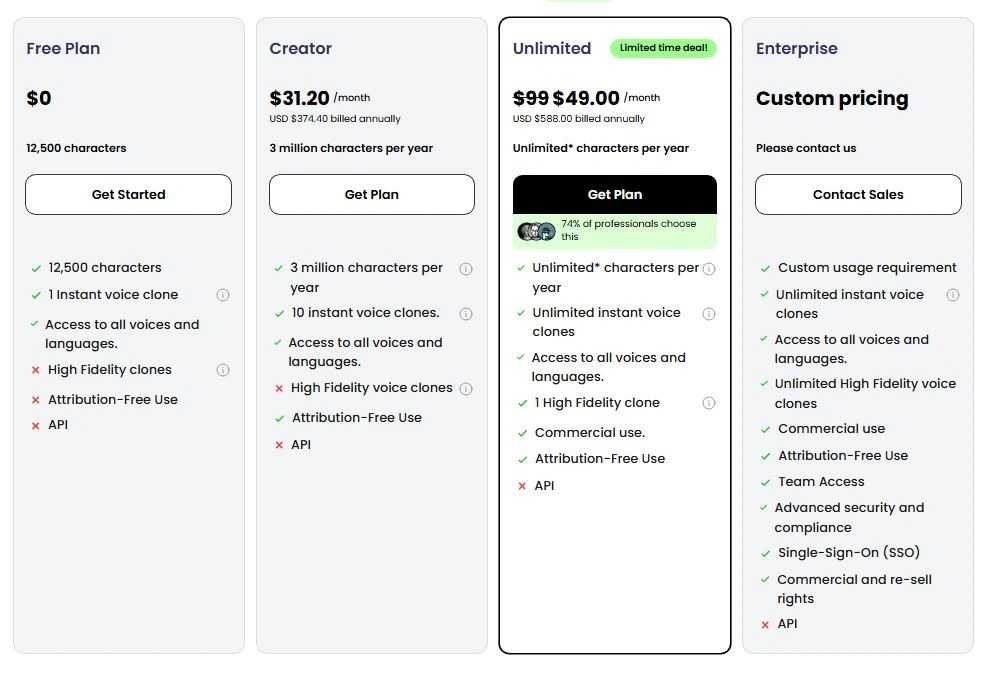Click the green checkmark beside Team Access

[x=765, y=482]
